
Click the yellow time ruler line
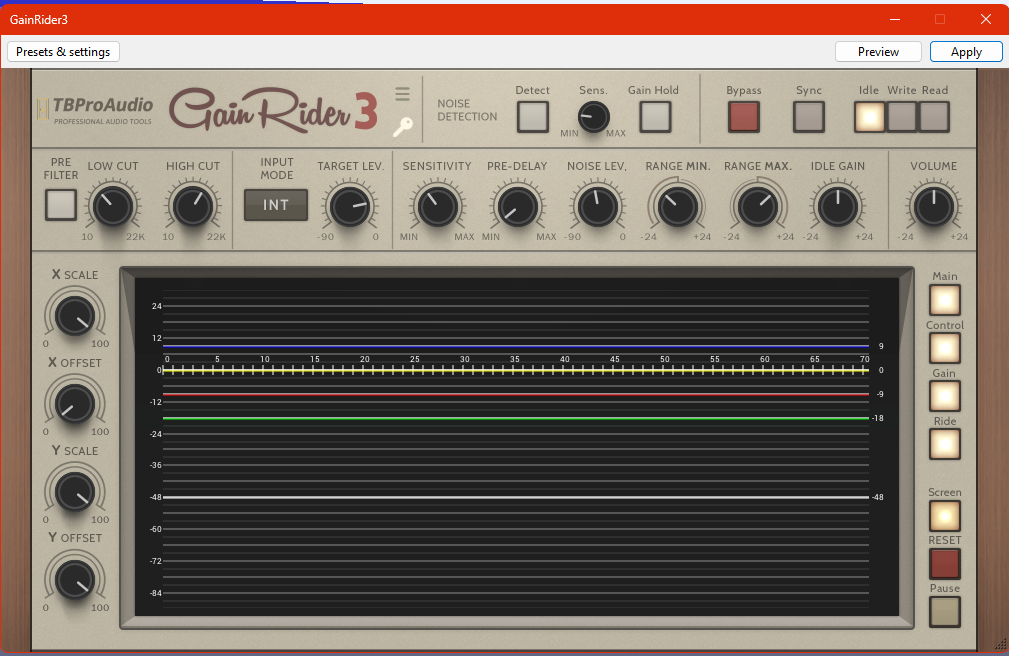click(515, 370)
